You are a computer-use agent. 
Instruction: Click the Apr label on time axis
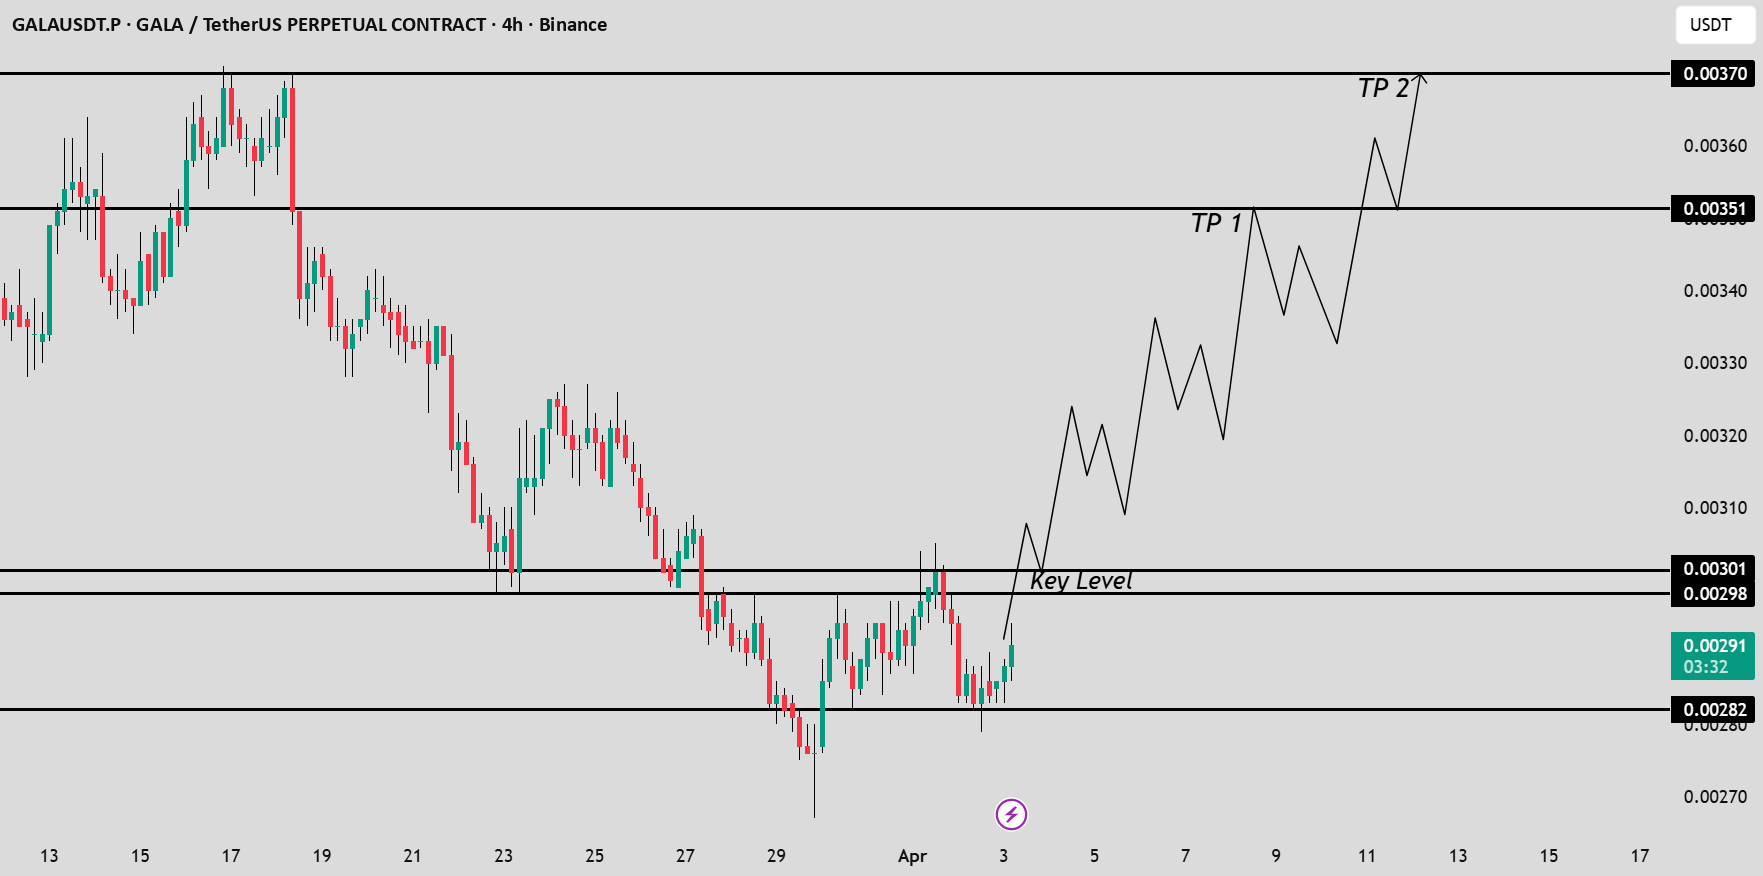coord(912,856)
